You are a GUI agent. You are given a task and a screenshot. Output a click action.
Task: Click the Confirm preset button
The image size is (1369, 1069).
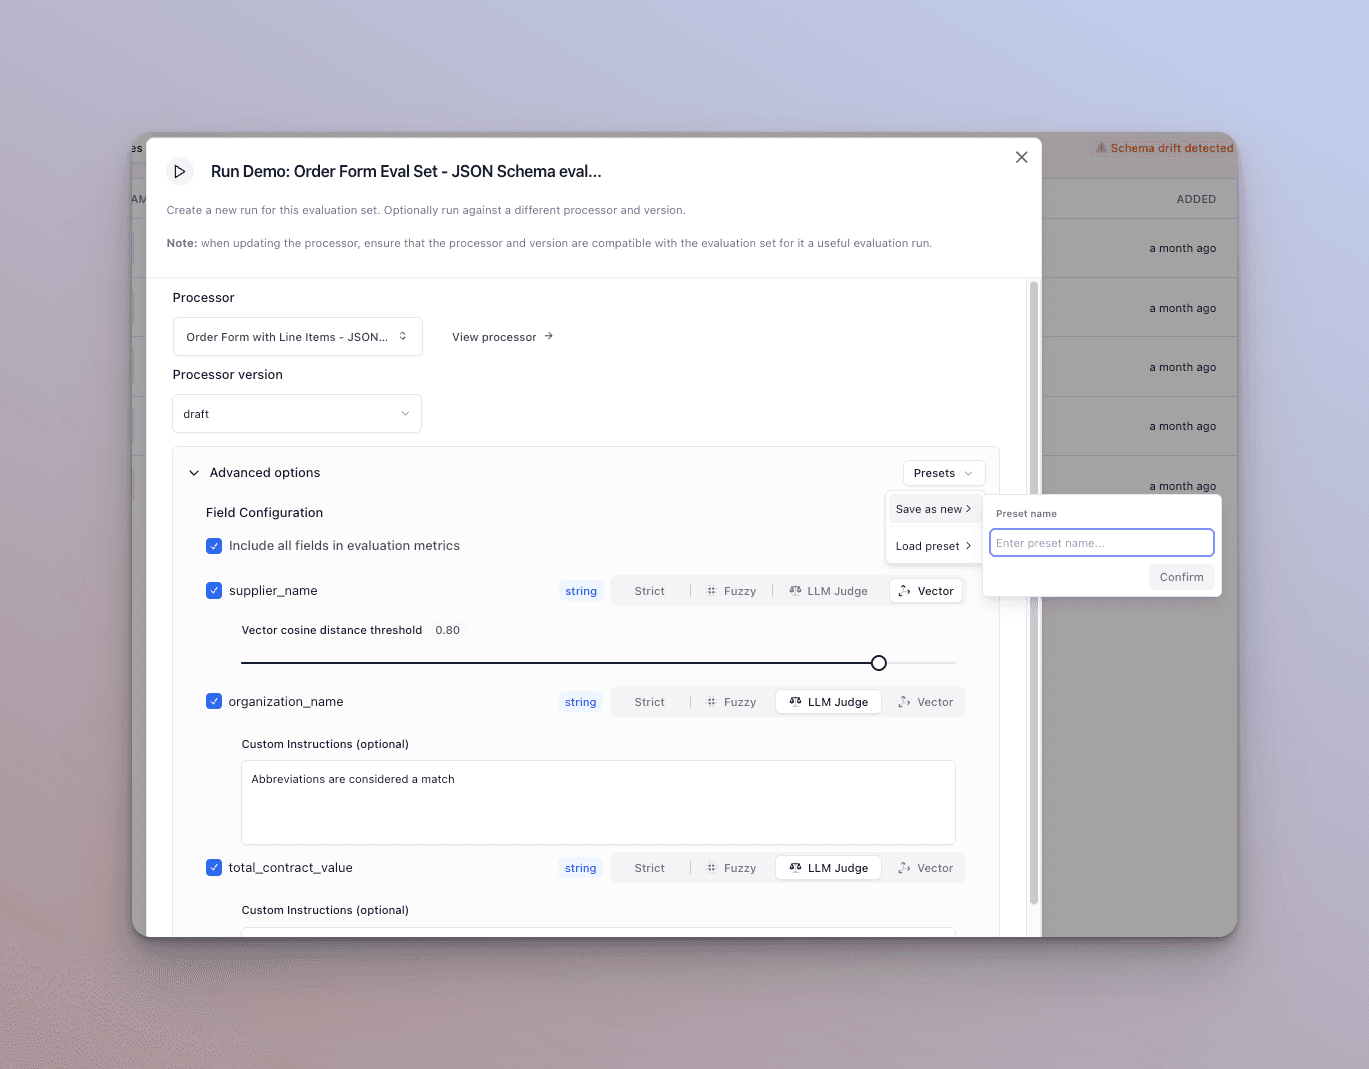pos(1181,577)
